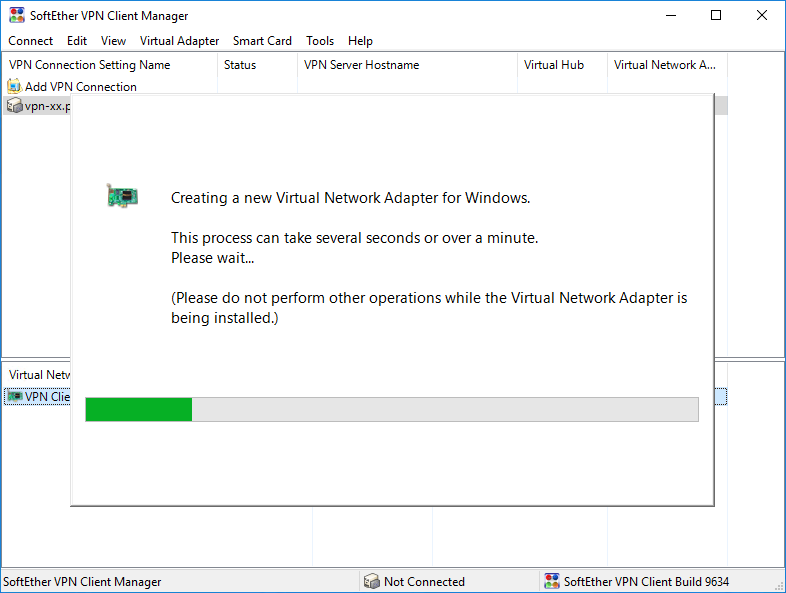Viewport: 786px width, 593px height.
Task: Open the Smart Card menu
Action: (262, 41)
